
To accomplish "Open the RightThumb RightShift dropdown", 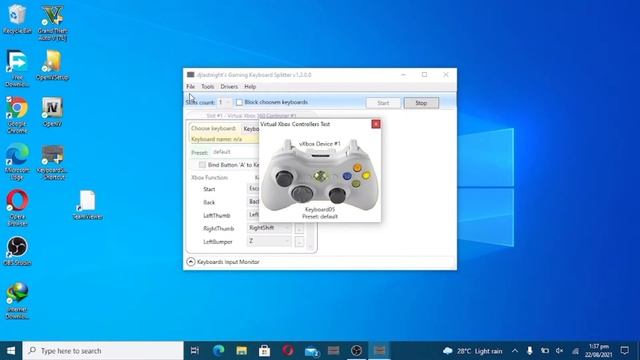I will click(269, 228).
